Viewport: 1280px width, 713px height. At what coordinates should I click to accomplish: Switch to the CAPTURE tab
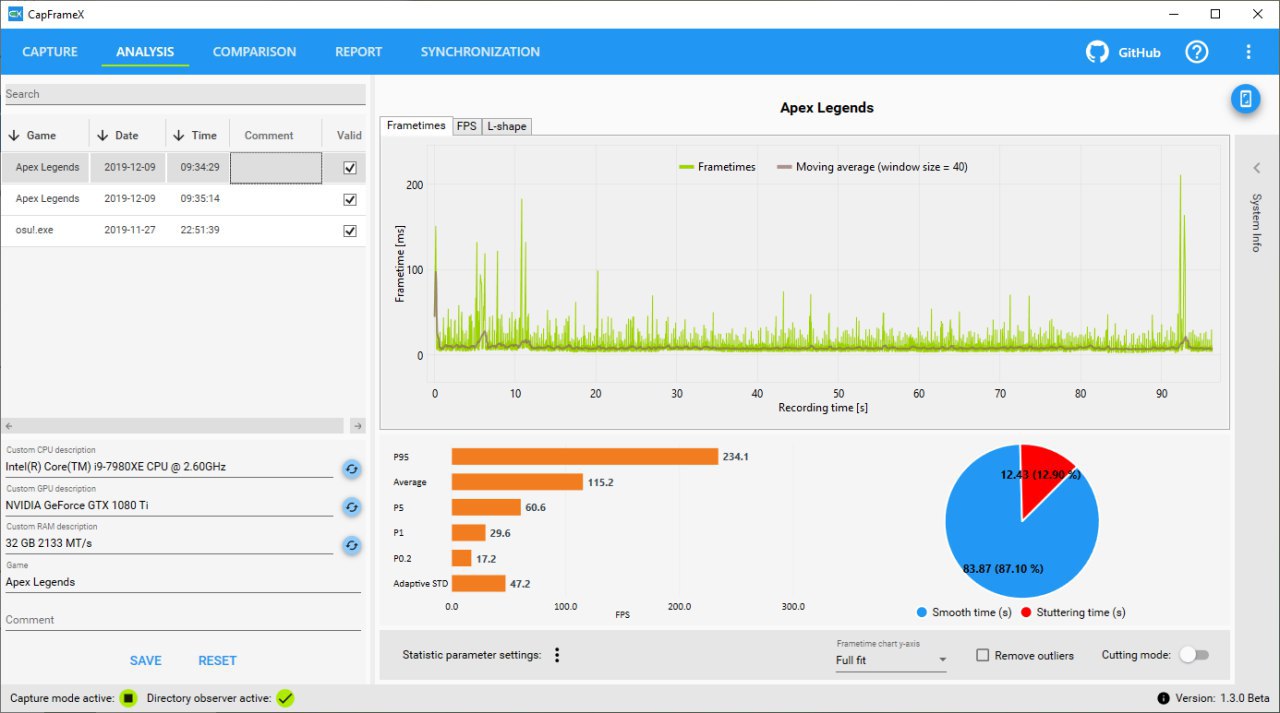[x=50, y=52]
